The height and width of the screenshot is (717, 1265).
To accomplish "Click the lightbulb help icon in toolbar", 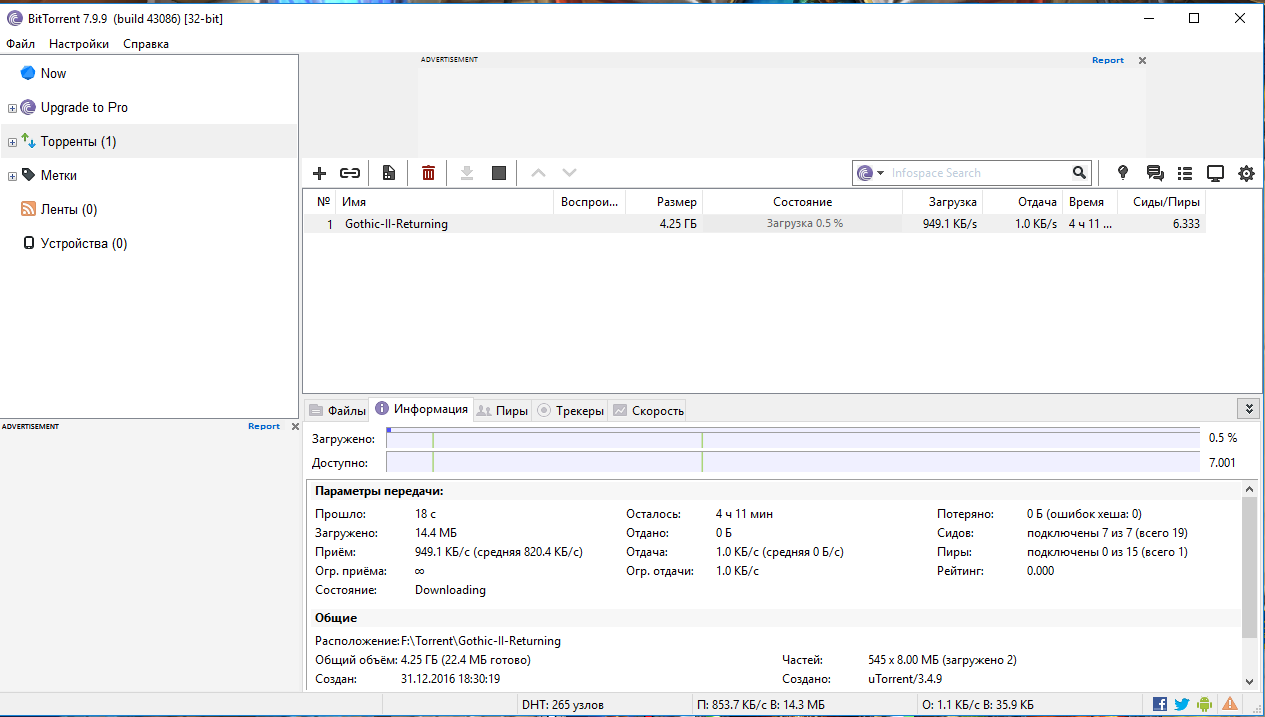I will click(x=1123, y=173).
